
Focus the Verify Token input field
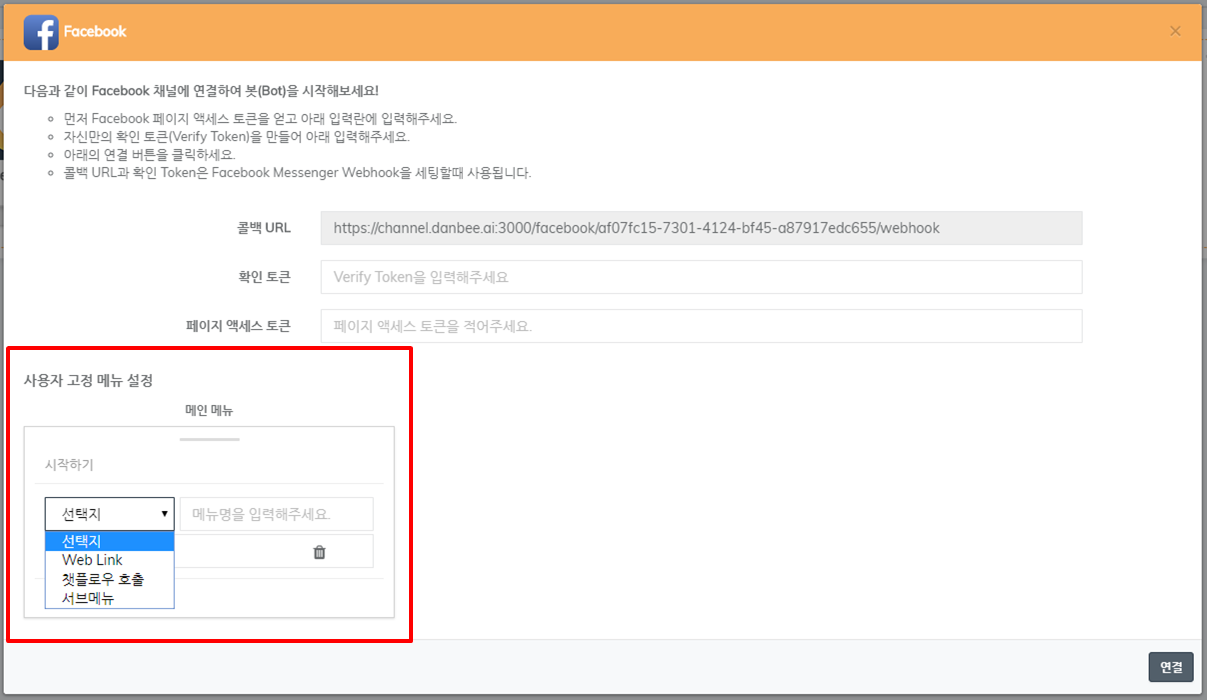[x=701, y=277]
